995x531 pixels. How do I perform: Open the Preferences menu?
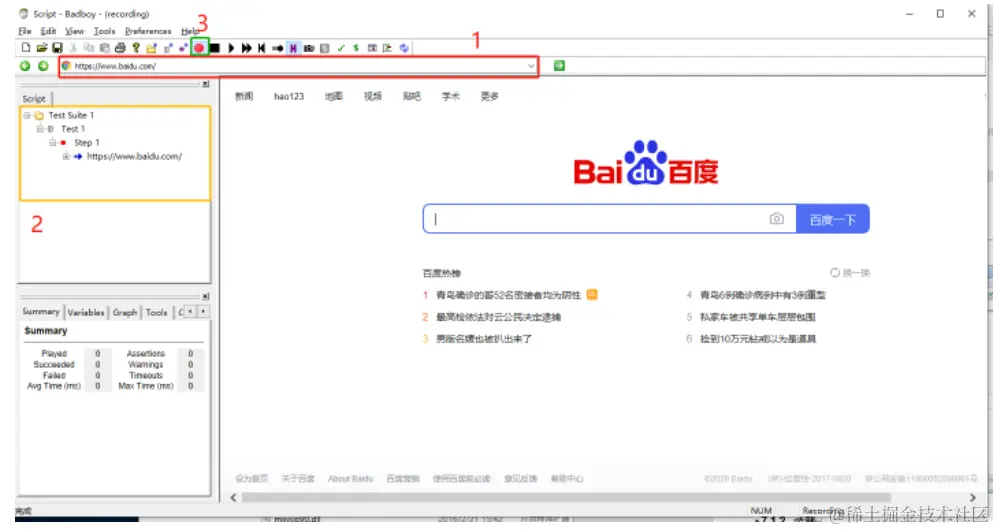point(148,31)
